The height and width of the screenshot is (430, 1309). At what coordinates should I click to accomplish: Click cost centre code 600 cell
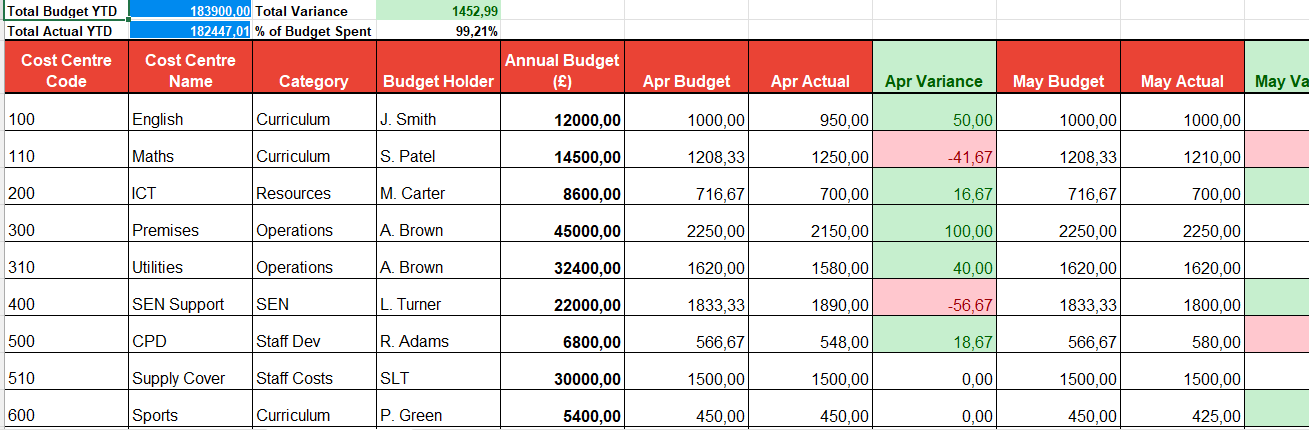tap(66, 415)
